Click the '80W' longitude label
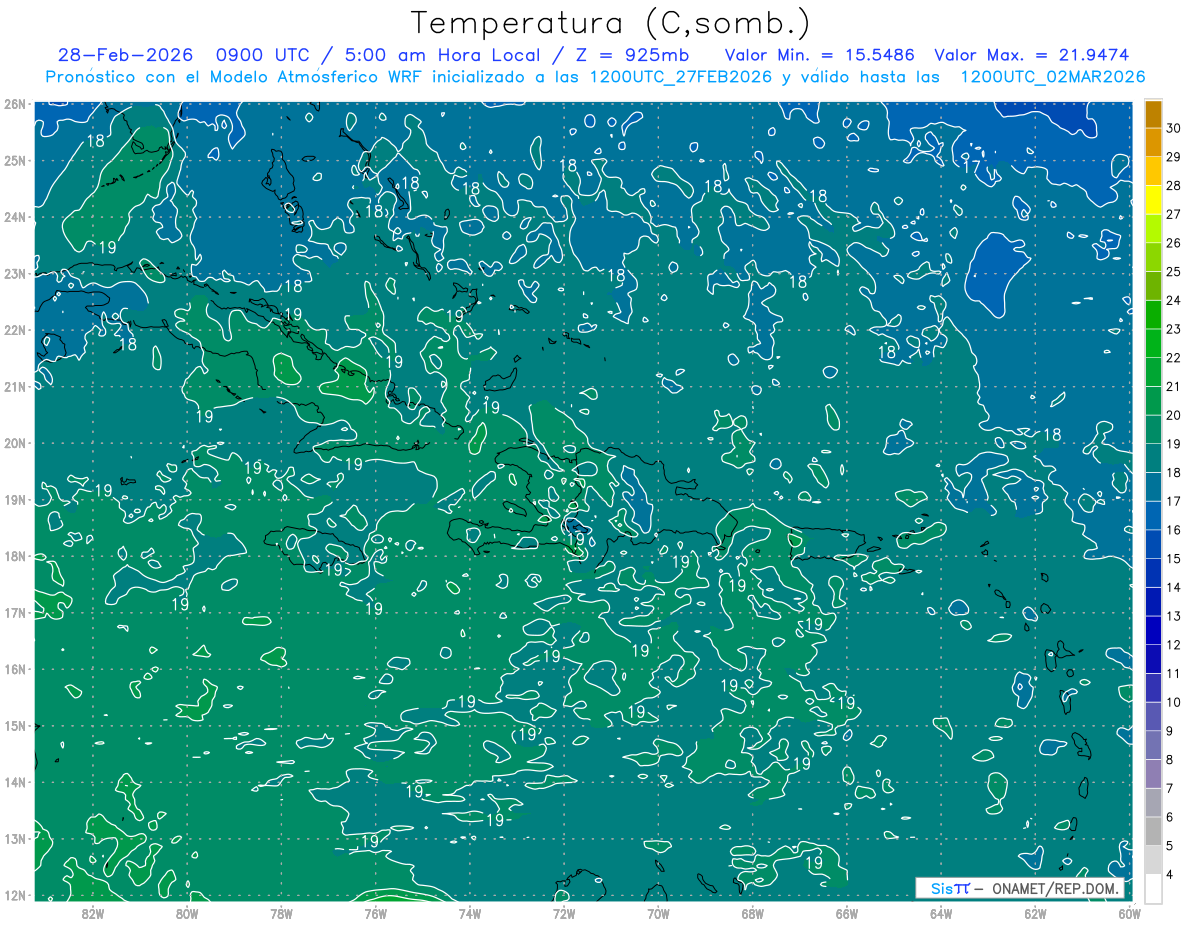The height and width of the screenshot is (927, 1200). (187, 913)
